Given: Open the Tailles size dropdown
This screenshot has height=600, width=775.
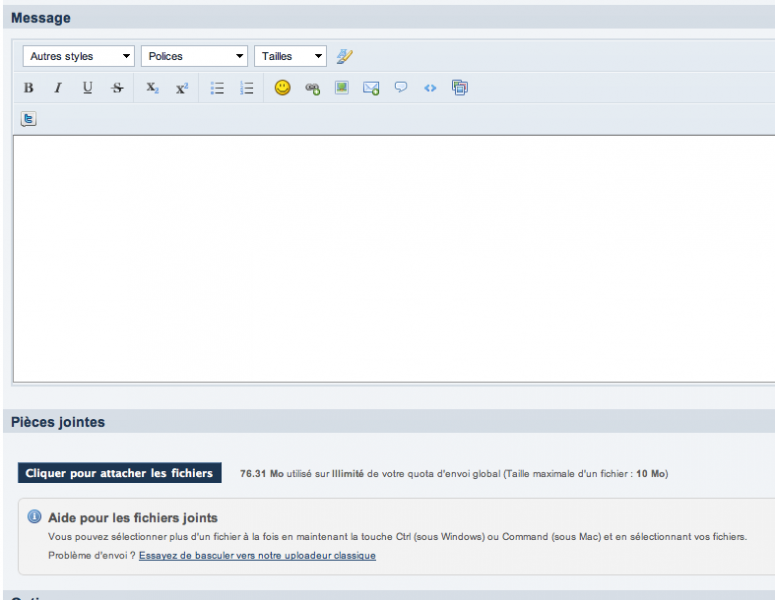Looking at the screenshot, I should 290,56.
